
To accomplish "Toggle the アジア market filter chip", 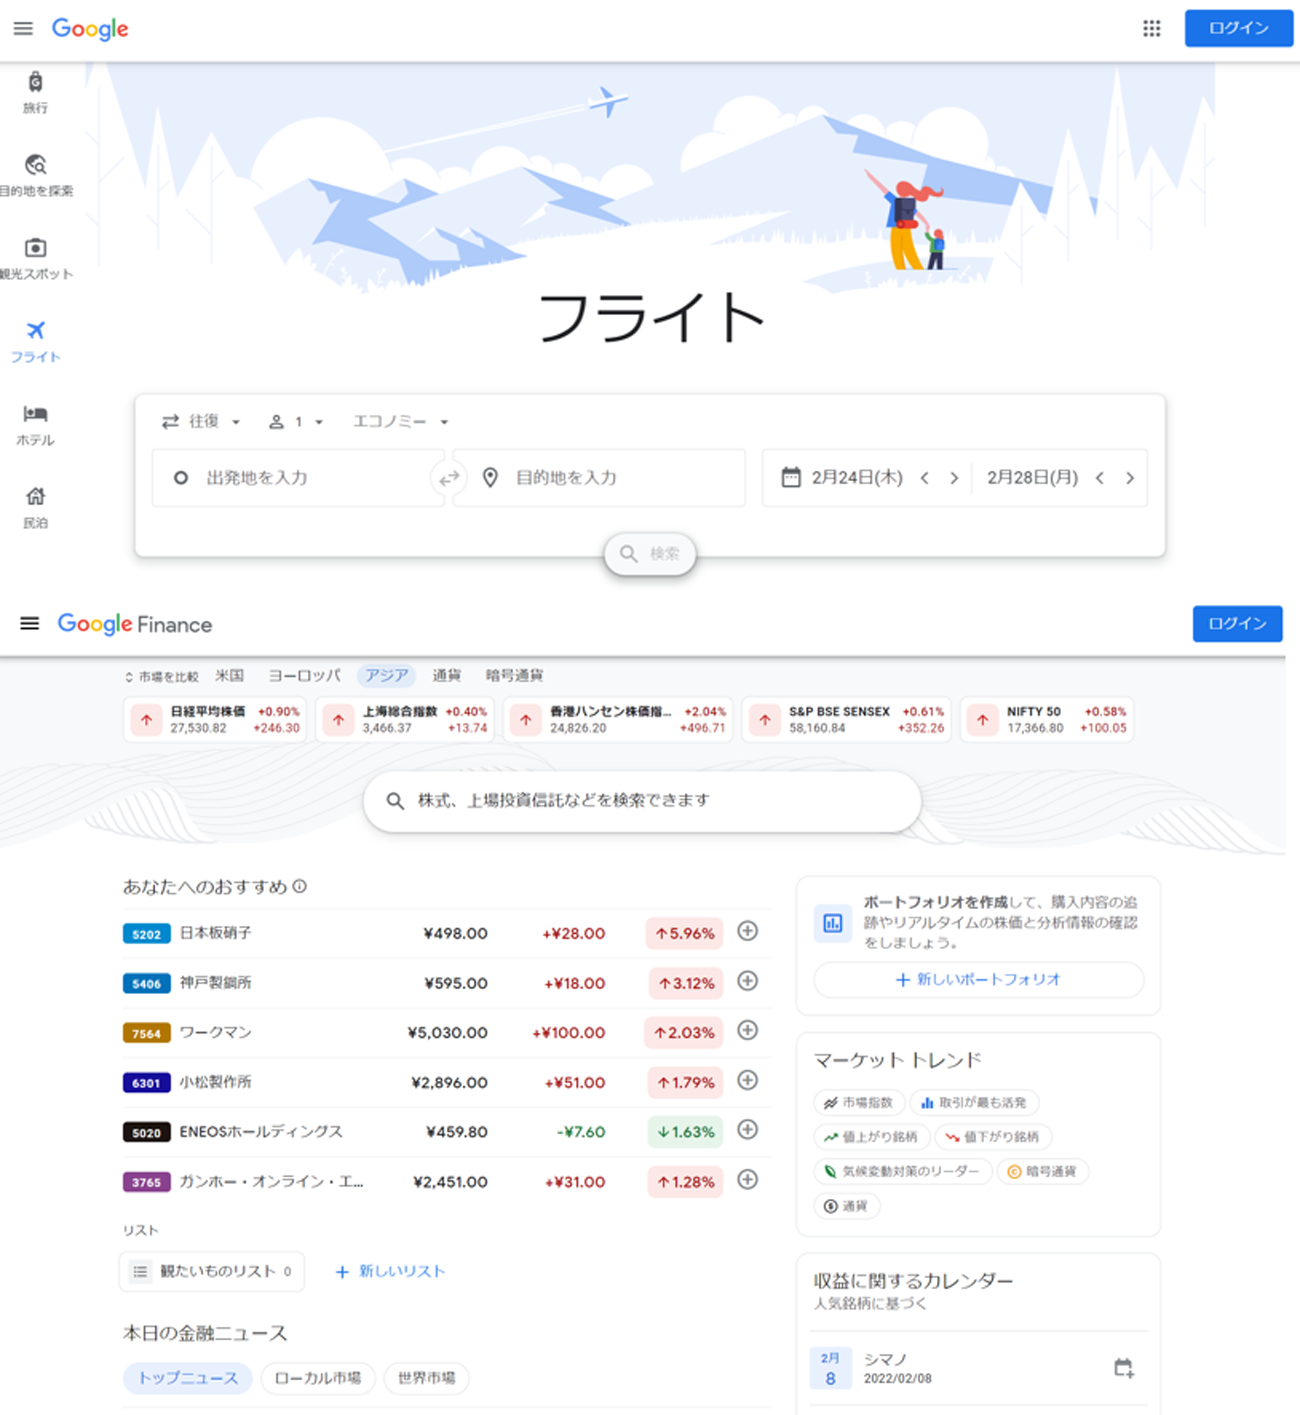I will [386, 676].
